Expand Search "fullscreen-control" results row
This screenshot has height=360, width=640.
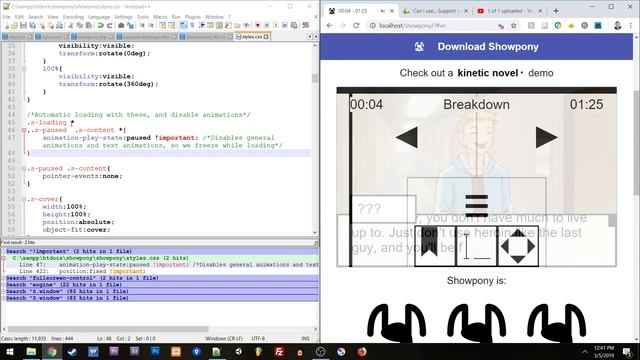[3, 278]
